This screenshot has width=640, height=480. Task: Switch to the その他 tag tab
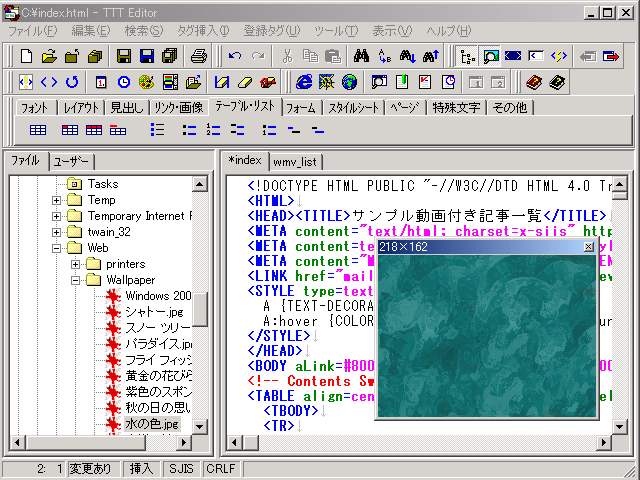click(510, 108)
